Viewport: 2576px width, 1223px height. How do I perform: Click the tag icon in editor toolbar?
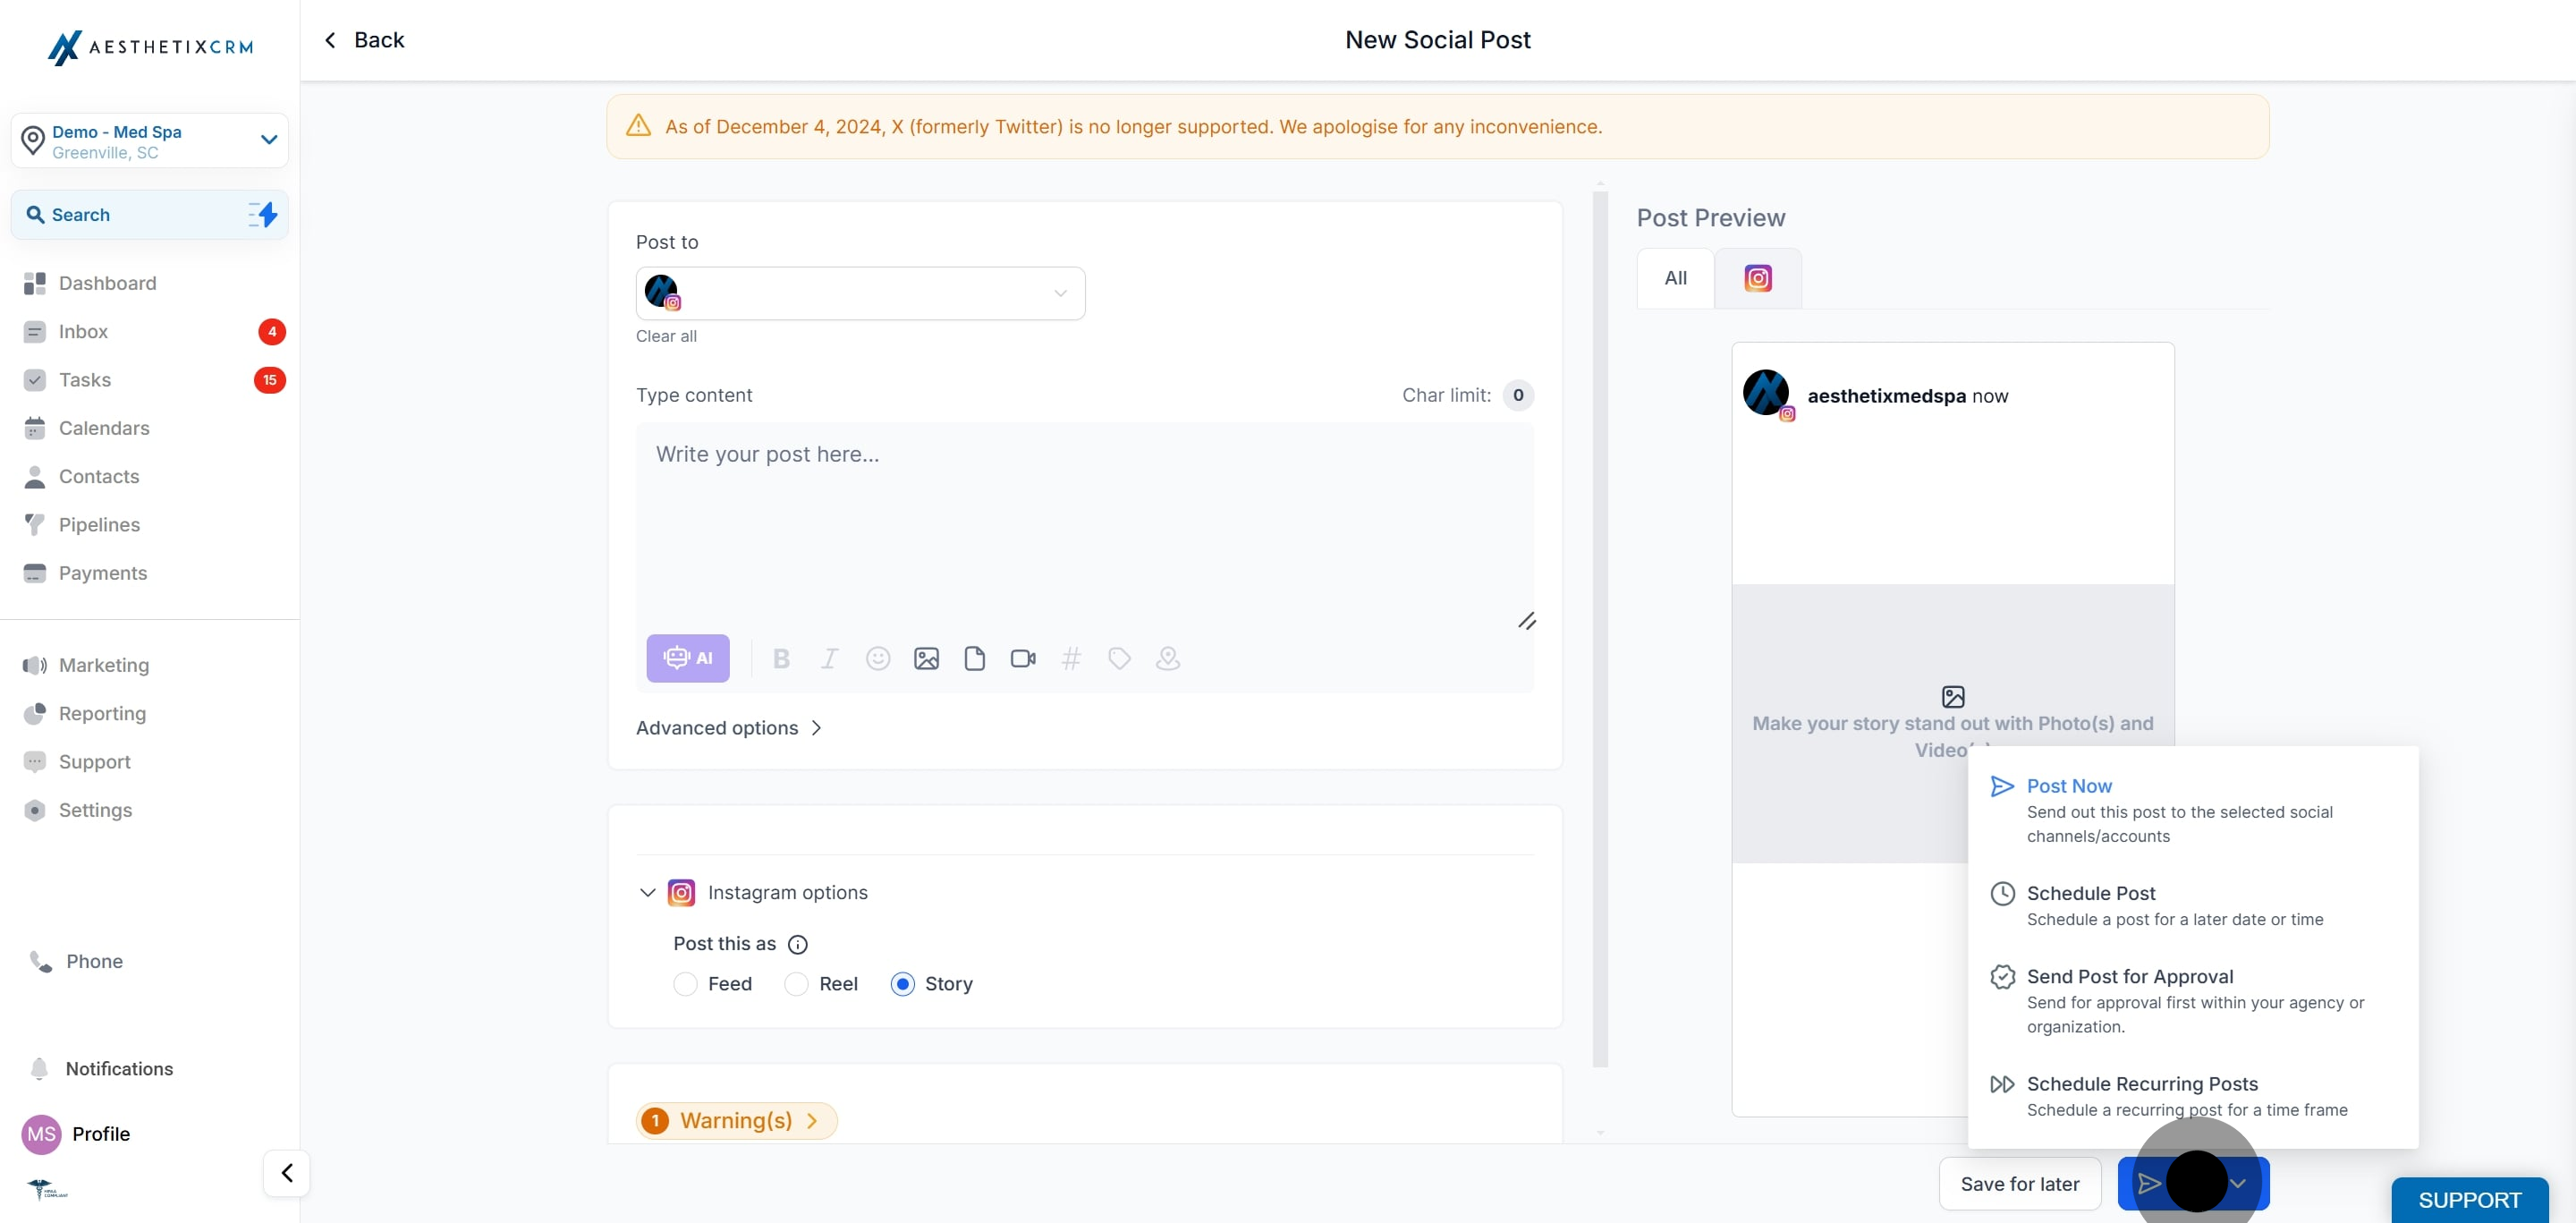pyautogui.click(x=1119, y=658)
